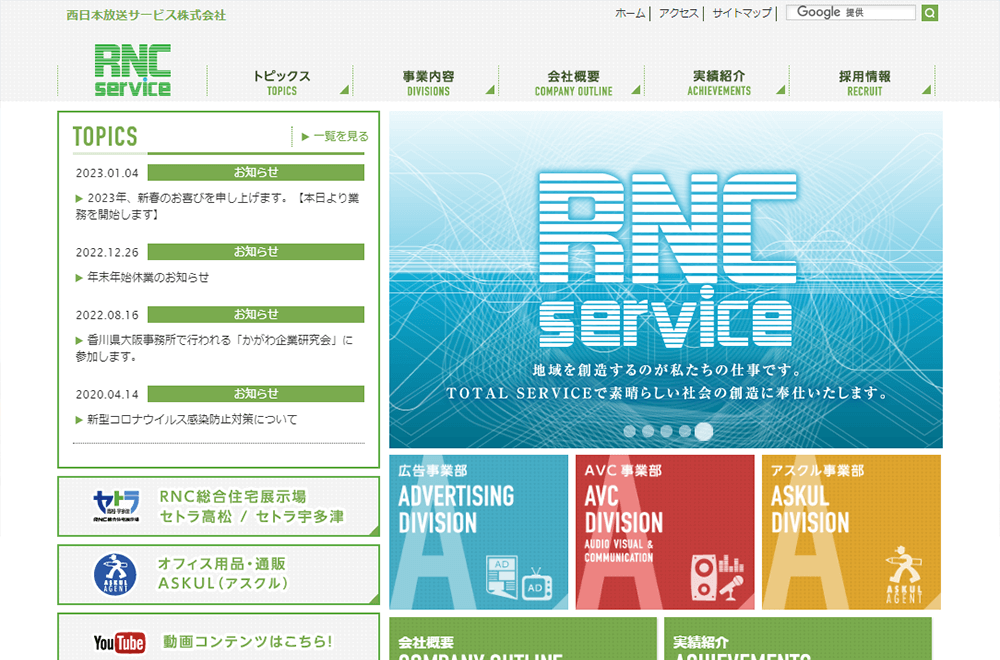Open the ASKUL Division tile
The width and height of the screenshot is (1000, 660).
point(851,532)
